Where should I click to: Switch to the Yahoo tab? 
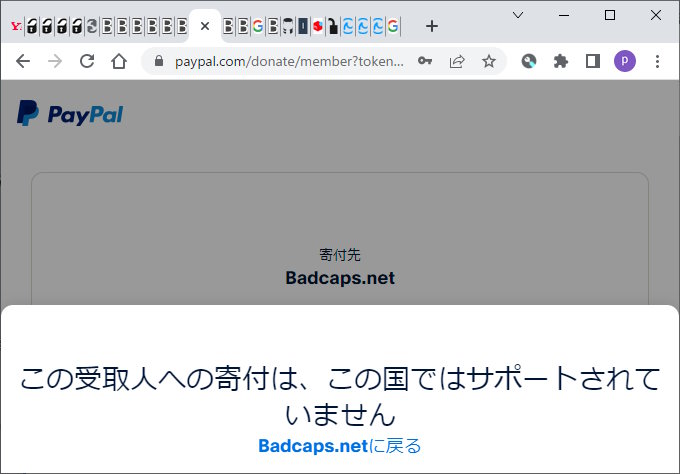tap(16, 26)
